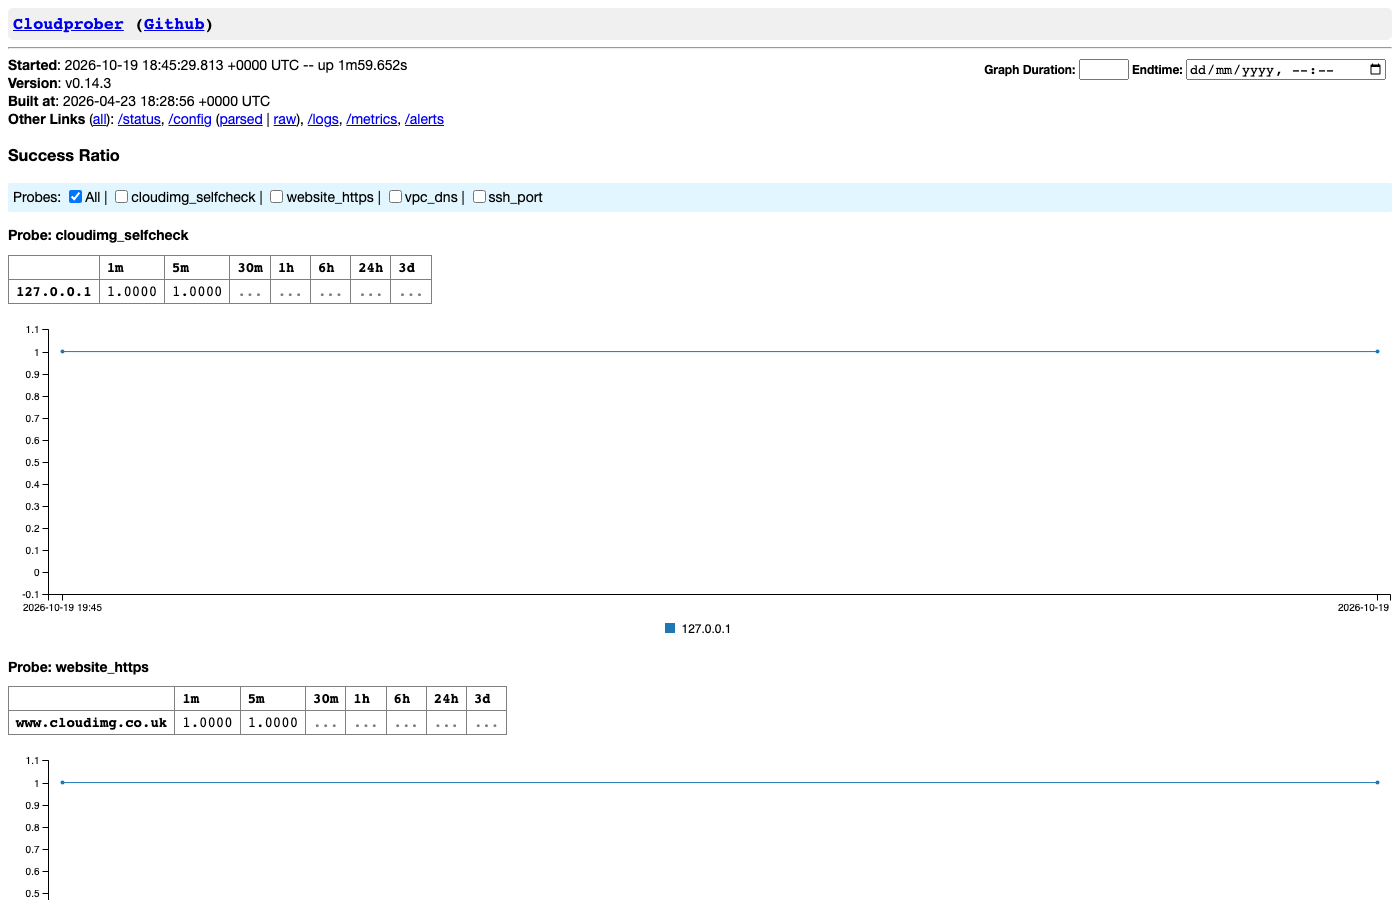
Task: Click the 3d column header in website_https table
Action: [x=486, y=699]
